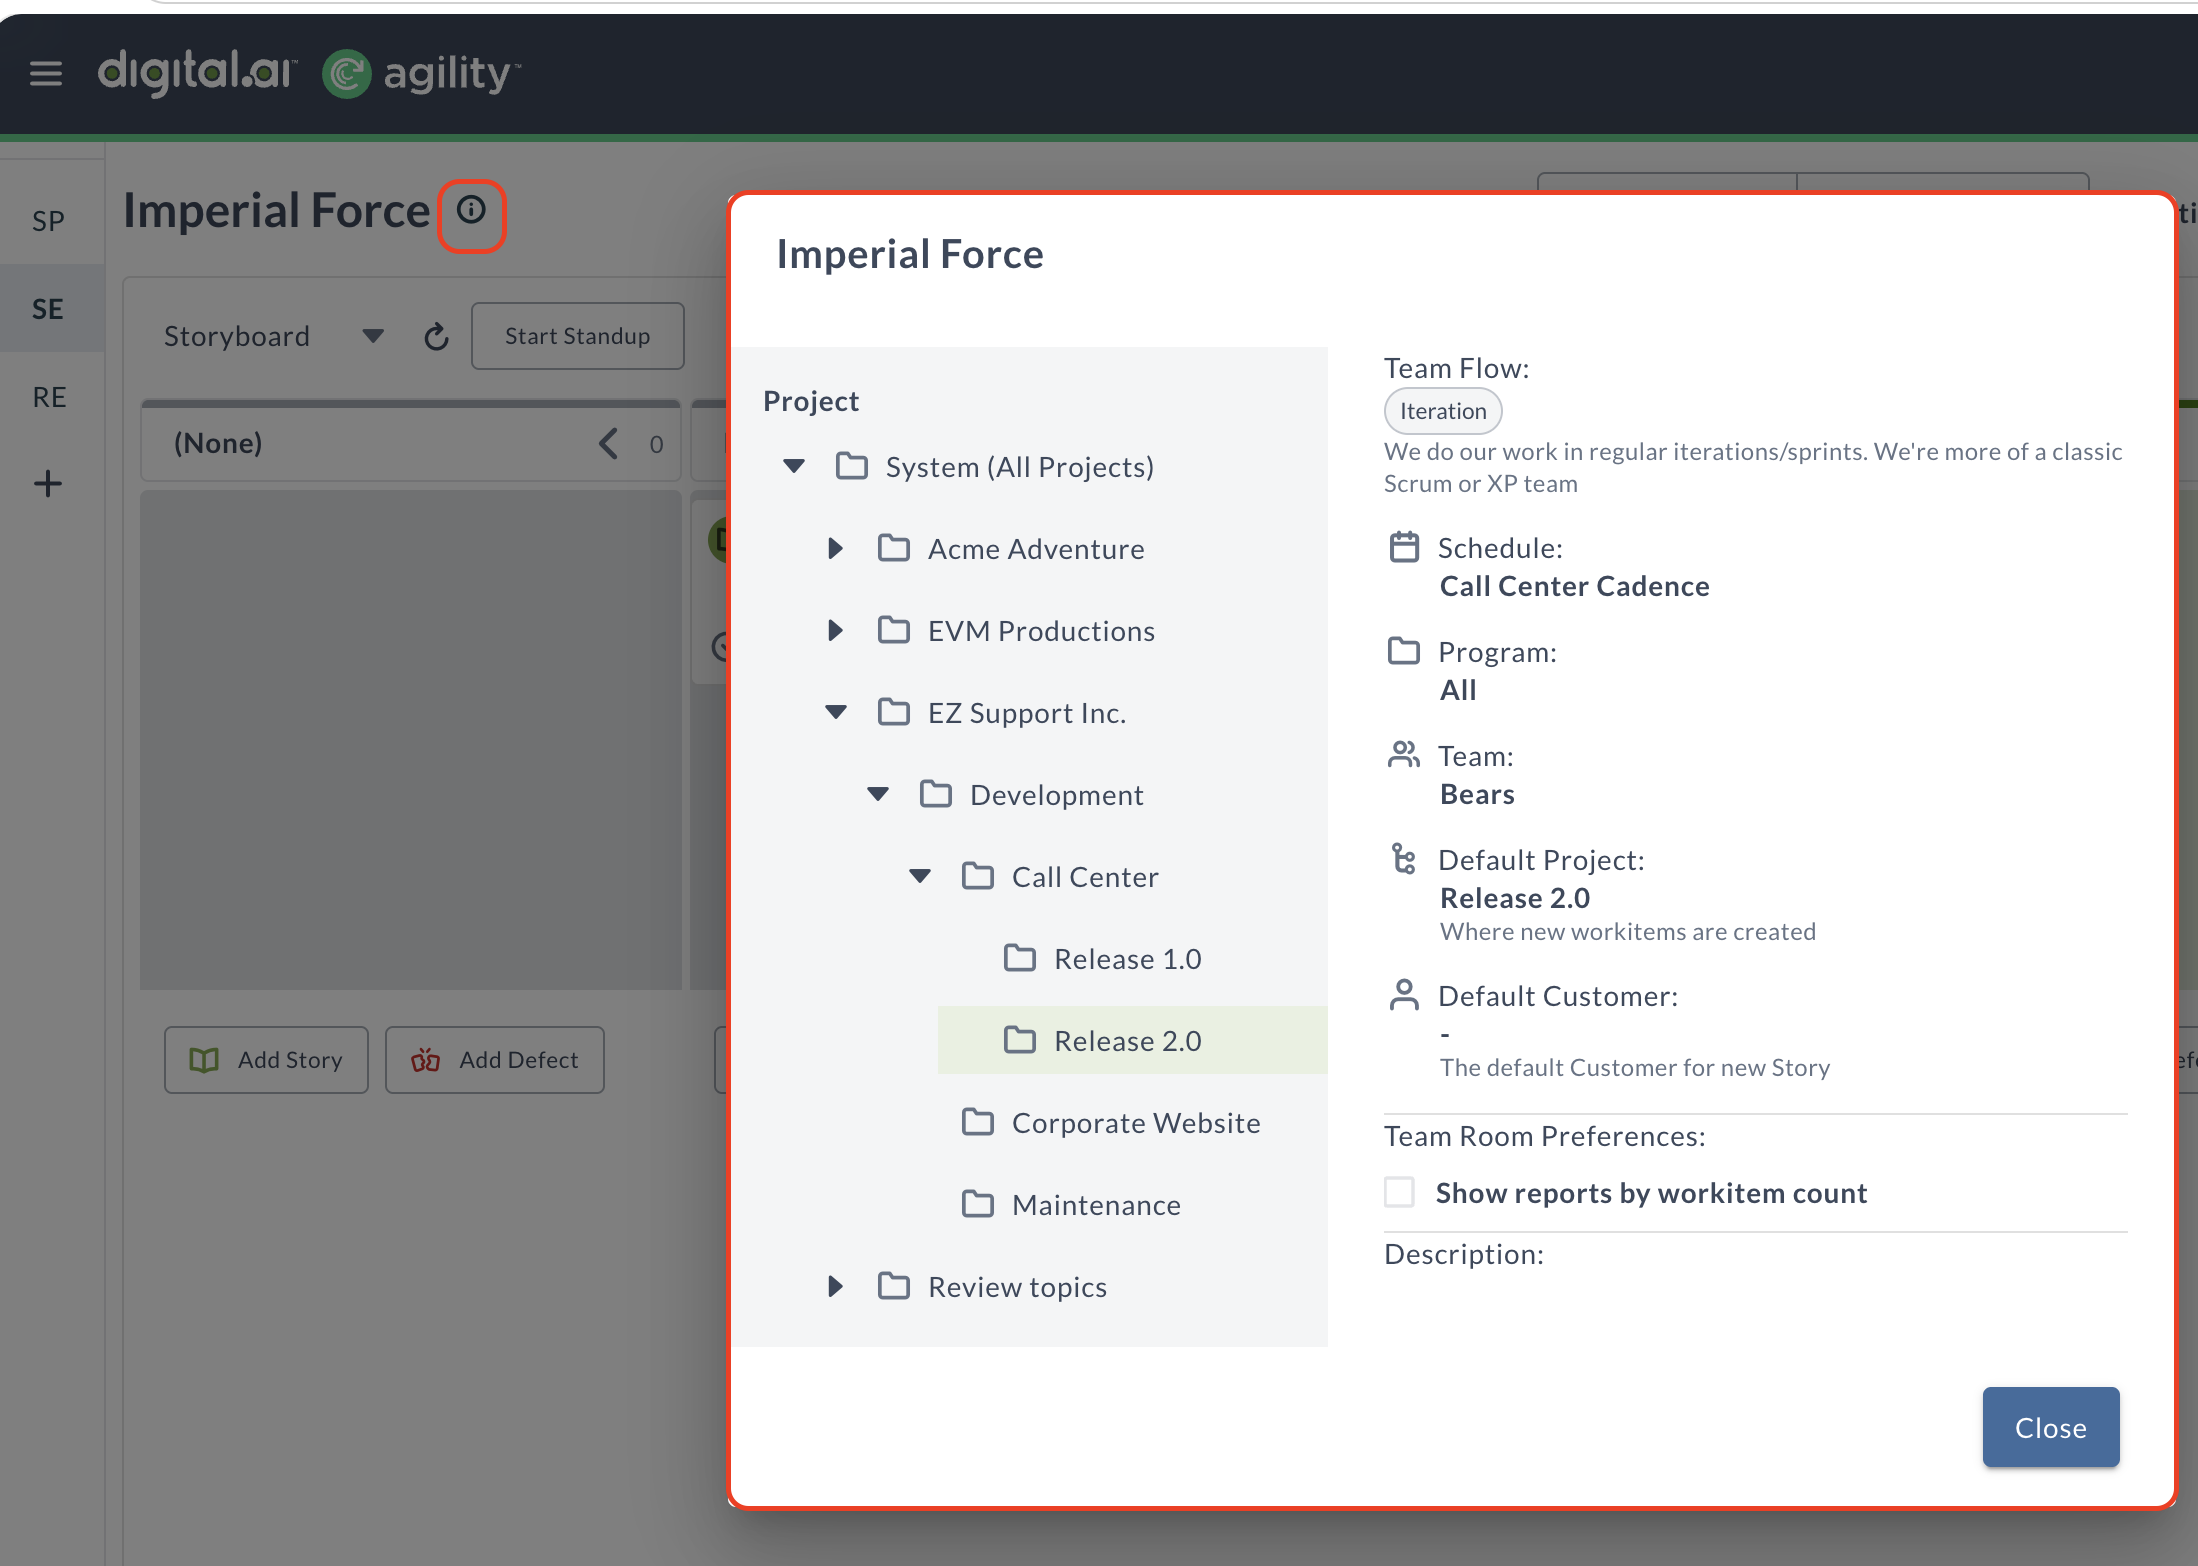Click the Program folder icon

point(1404,651)
